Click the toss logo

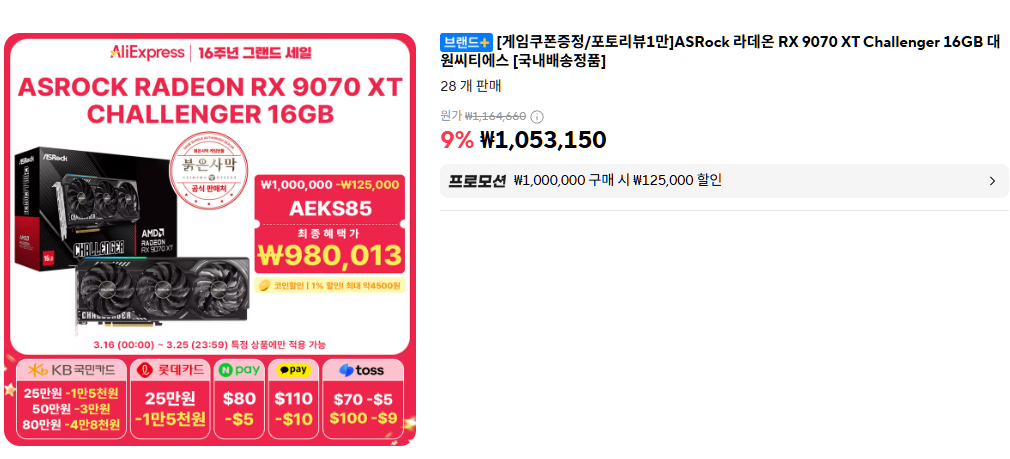pyautogui.click(x=362, y=370)
